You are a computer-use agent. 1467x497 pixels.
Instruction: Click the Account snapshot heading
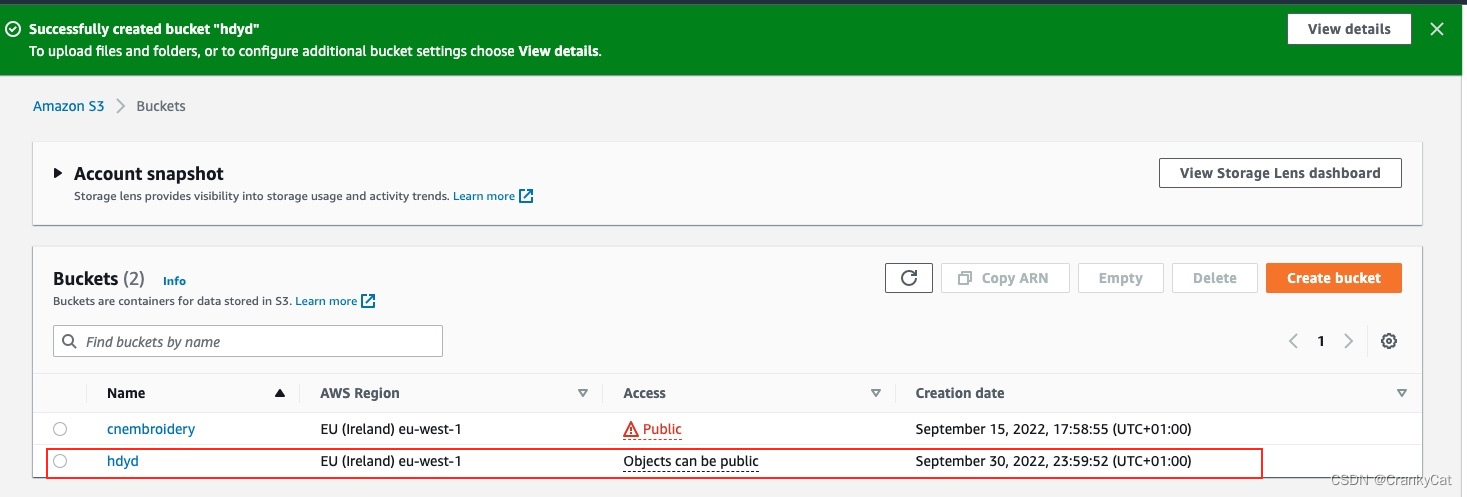(x=149, y=173)
